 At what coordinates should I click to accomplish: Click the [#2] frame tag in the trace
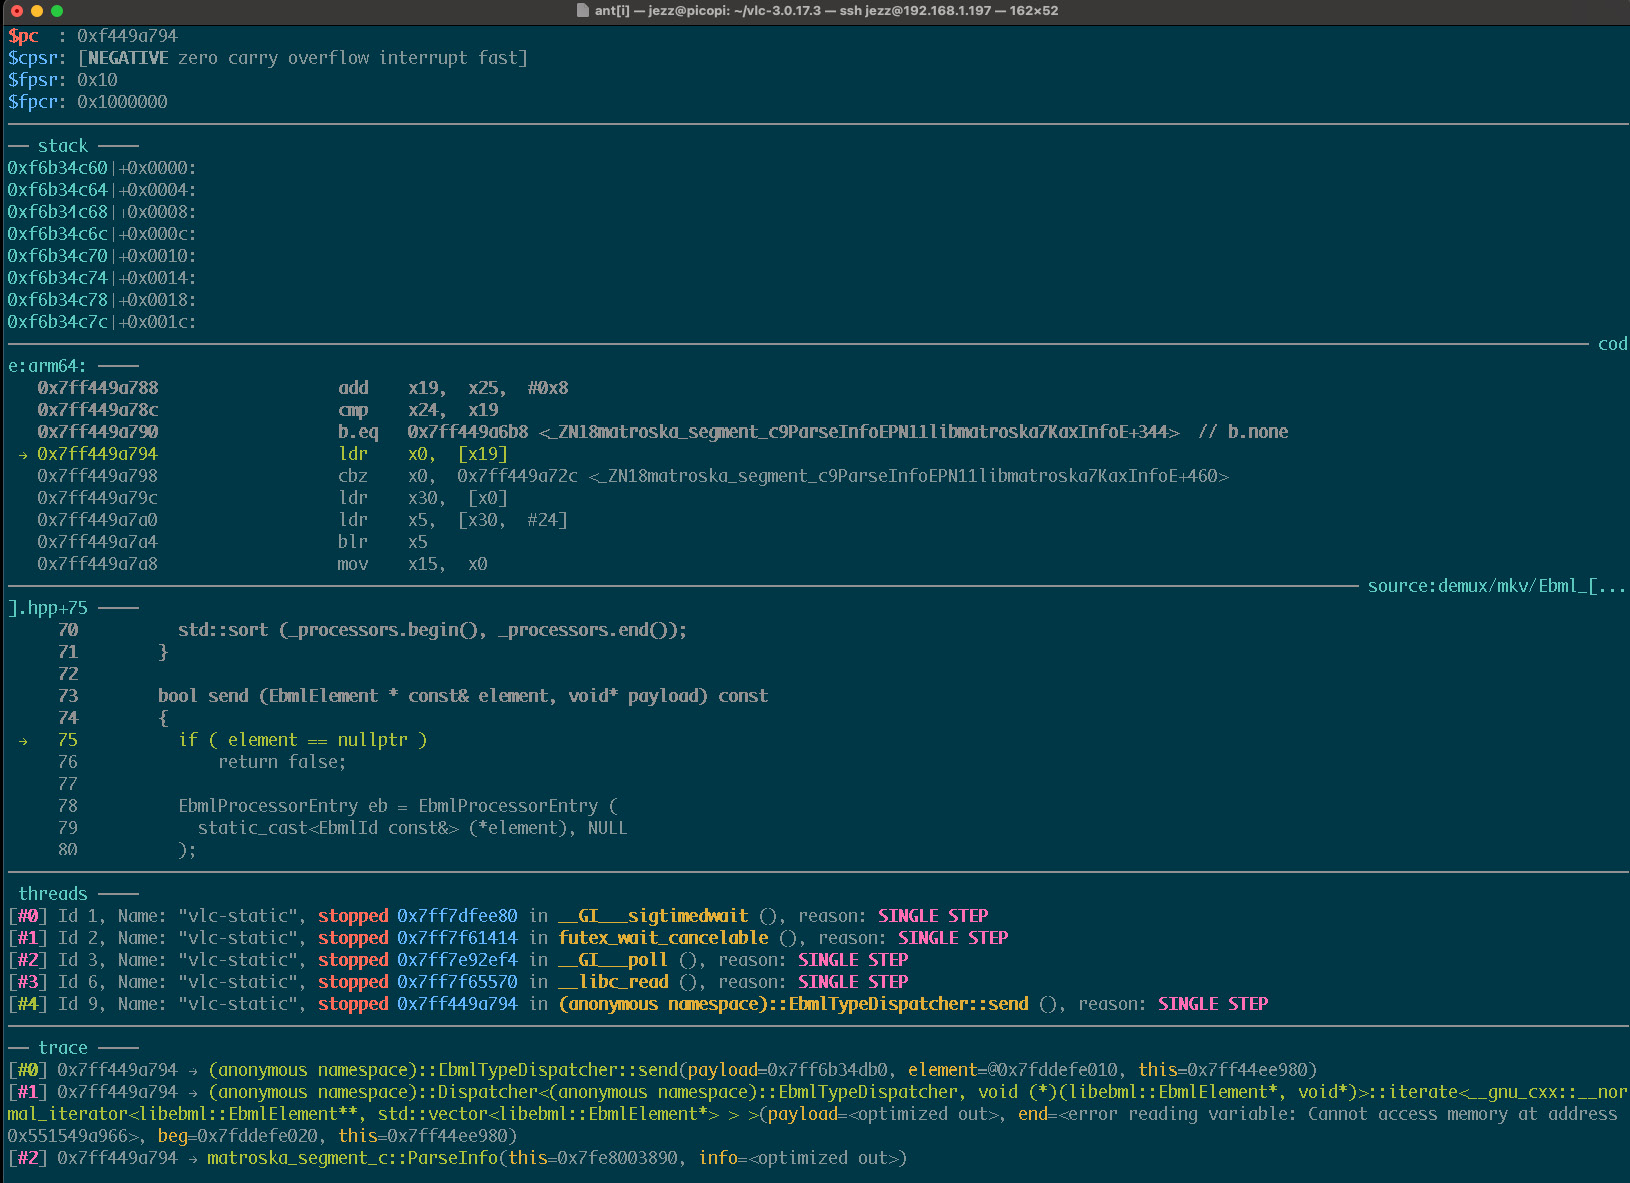click(x=27, y=1158)
